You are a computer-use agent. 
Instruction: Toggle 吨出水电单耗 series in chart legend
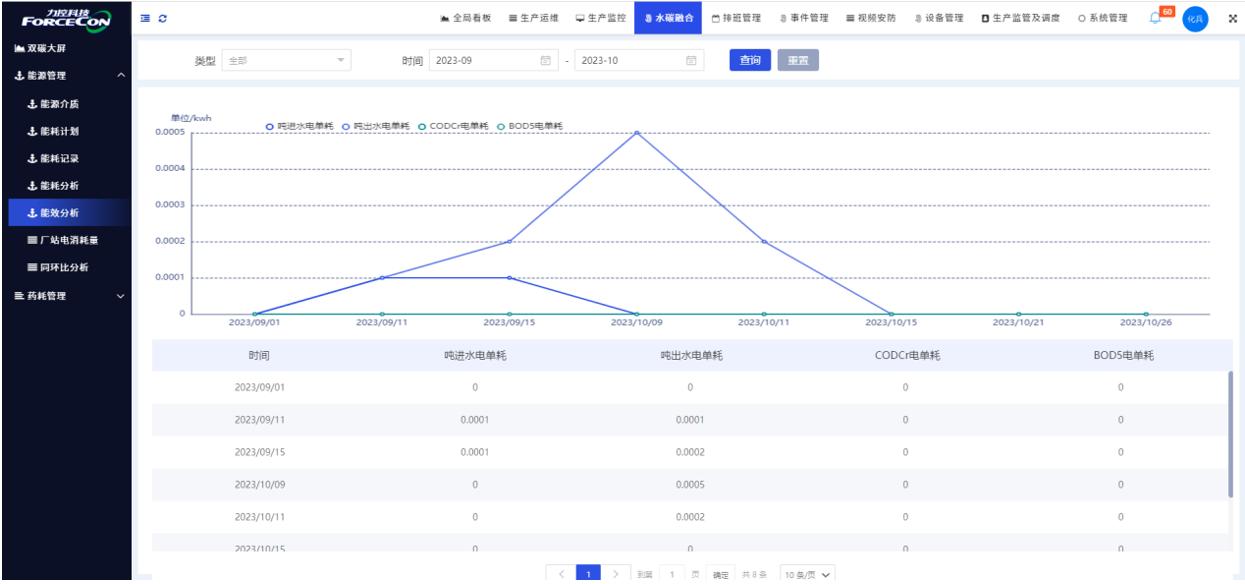coord(378,125)
